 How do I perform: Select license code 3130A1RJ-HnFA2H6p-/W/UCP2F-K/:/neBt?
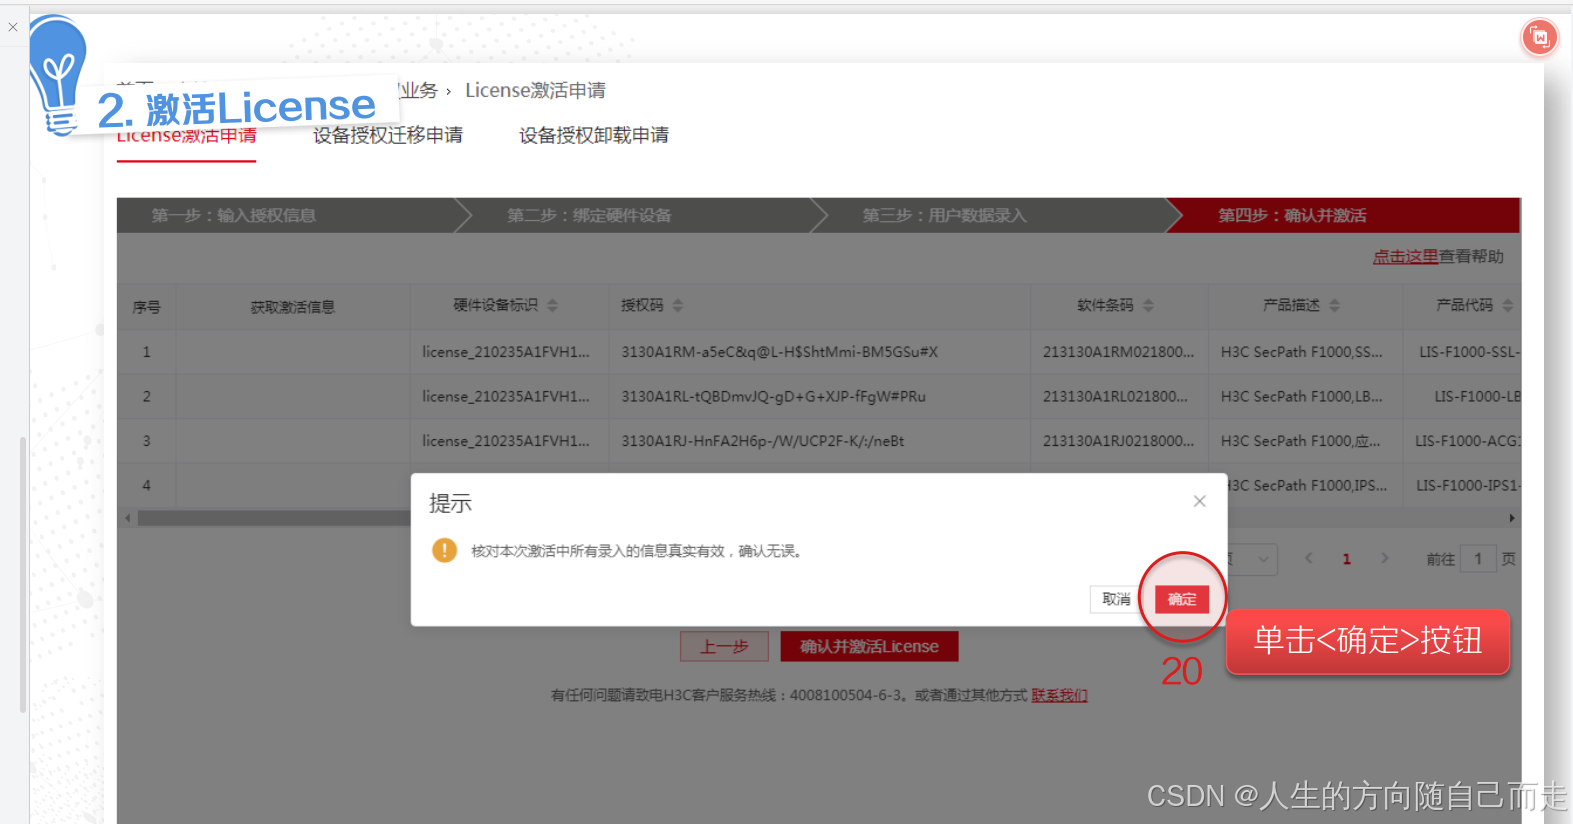pos(762,441)
